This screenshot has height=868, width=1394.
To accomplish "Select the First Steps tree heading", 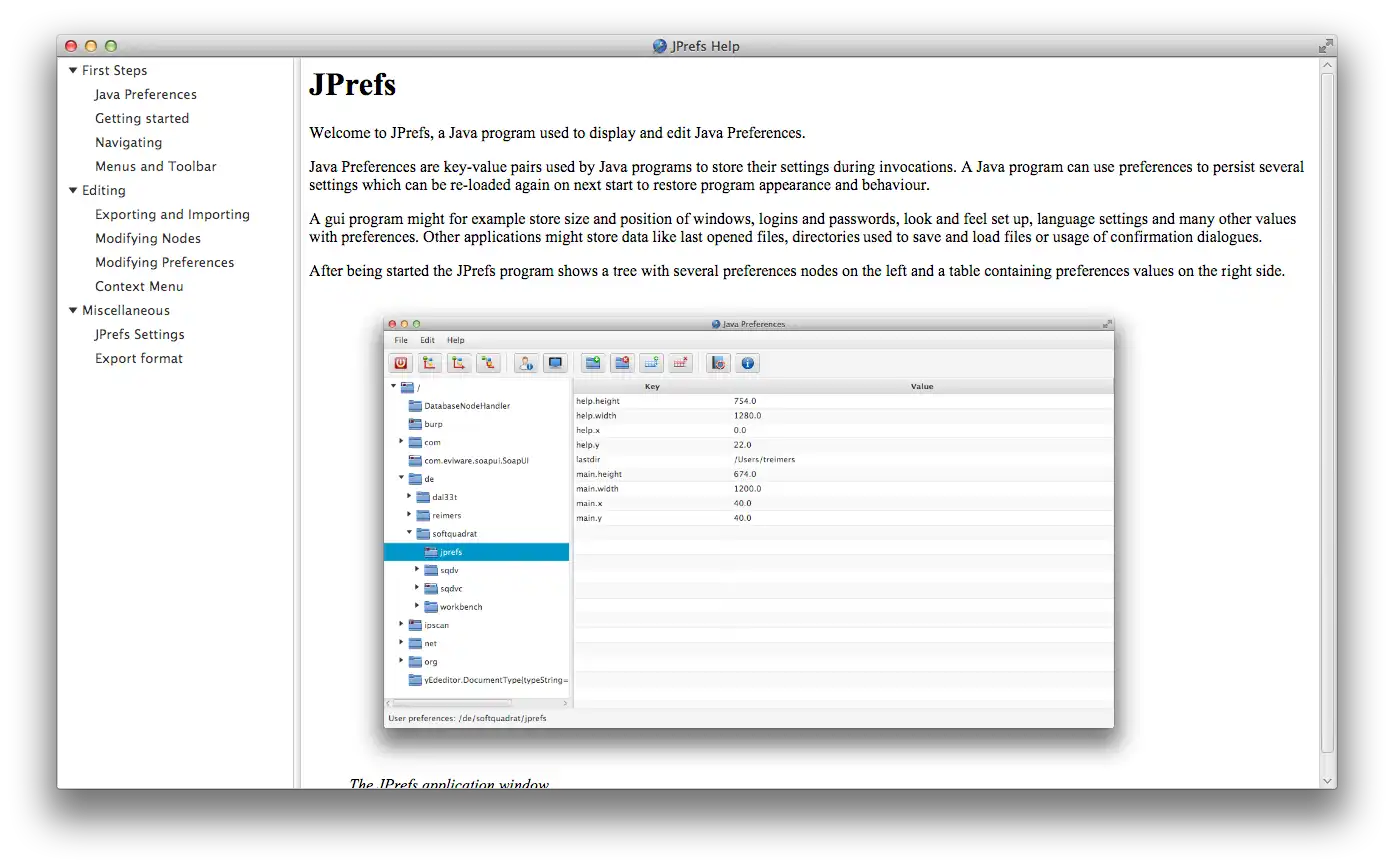I will [115, 70].
